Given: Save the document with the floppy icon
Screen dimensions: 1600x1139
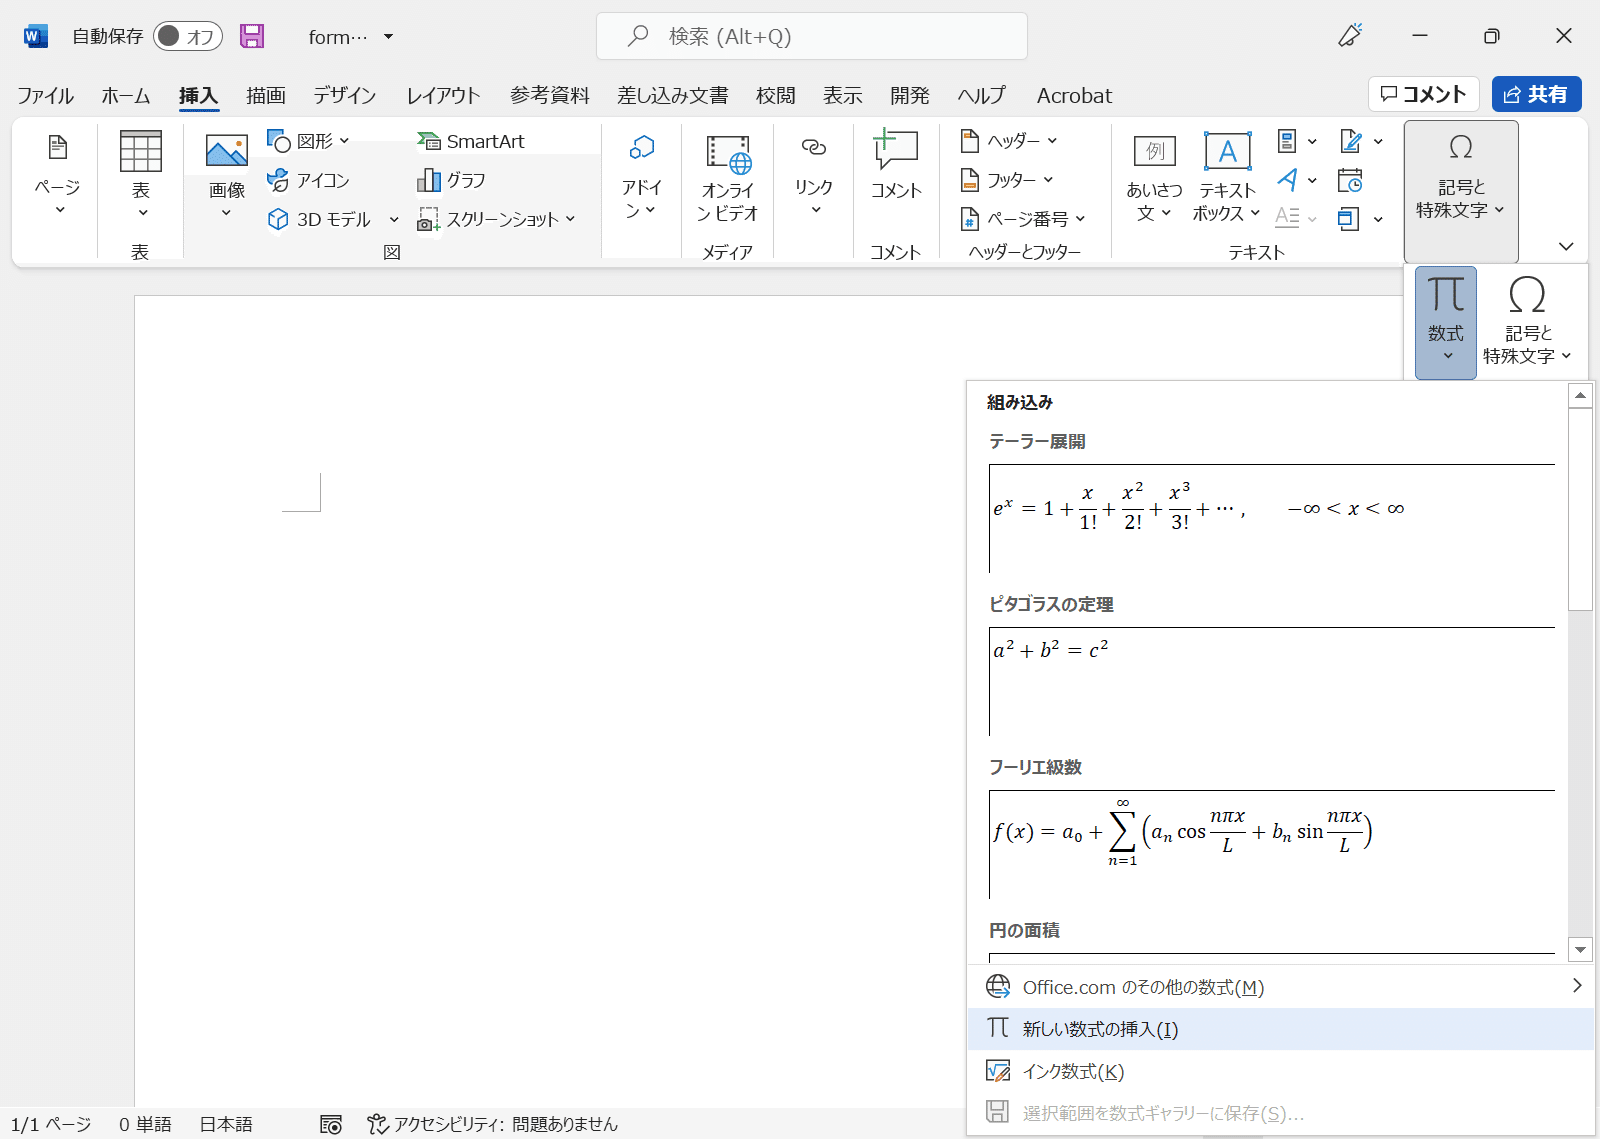Looking at the screenshot, I should tap(251, 35).
